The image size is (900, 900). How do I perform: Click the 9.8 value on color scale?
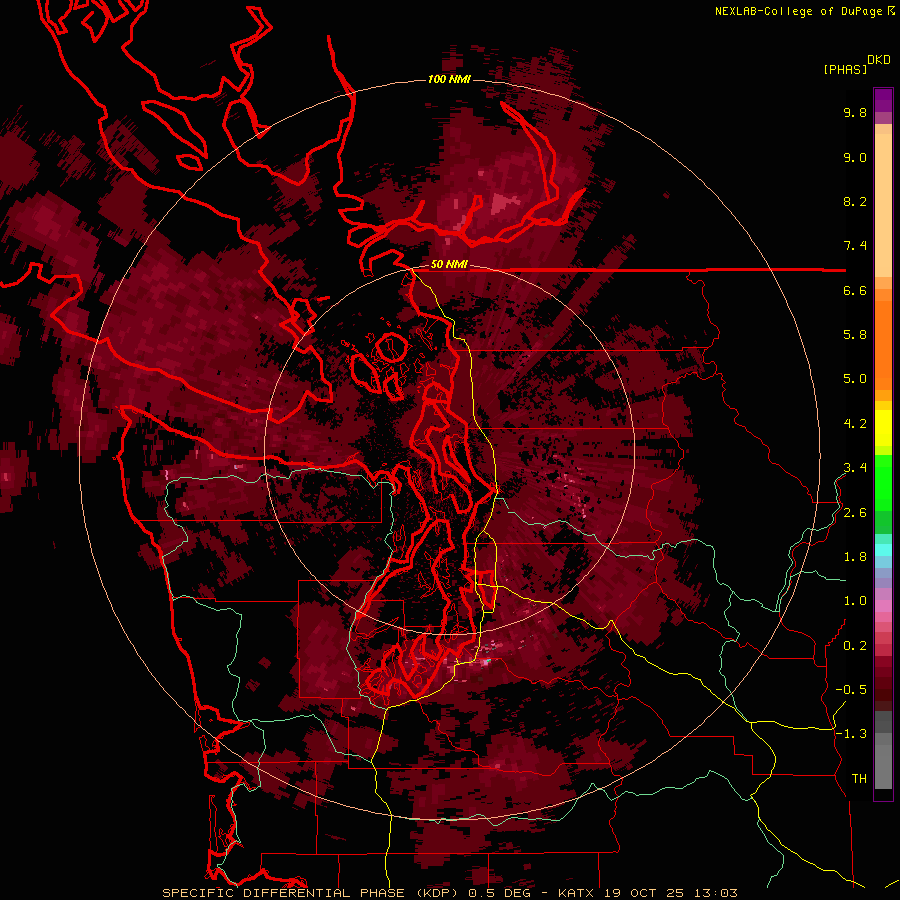[855, 113]
